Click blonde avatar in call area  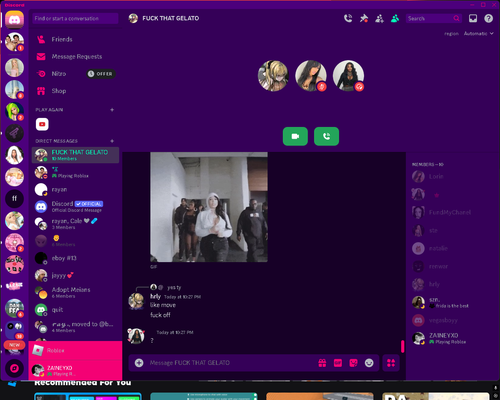point(273,76)
